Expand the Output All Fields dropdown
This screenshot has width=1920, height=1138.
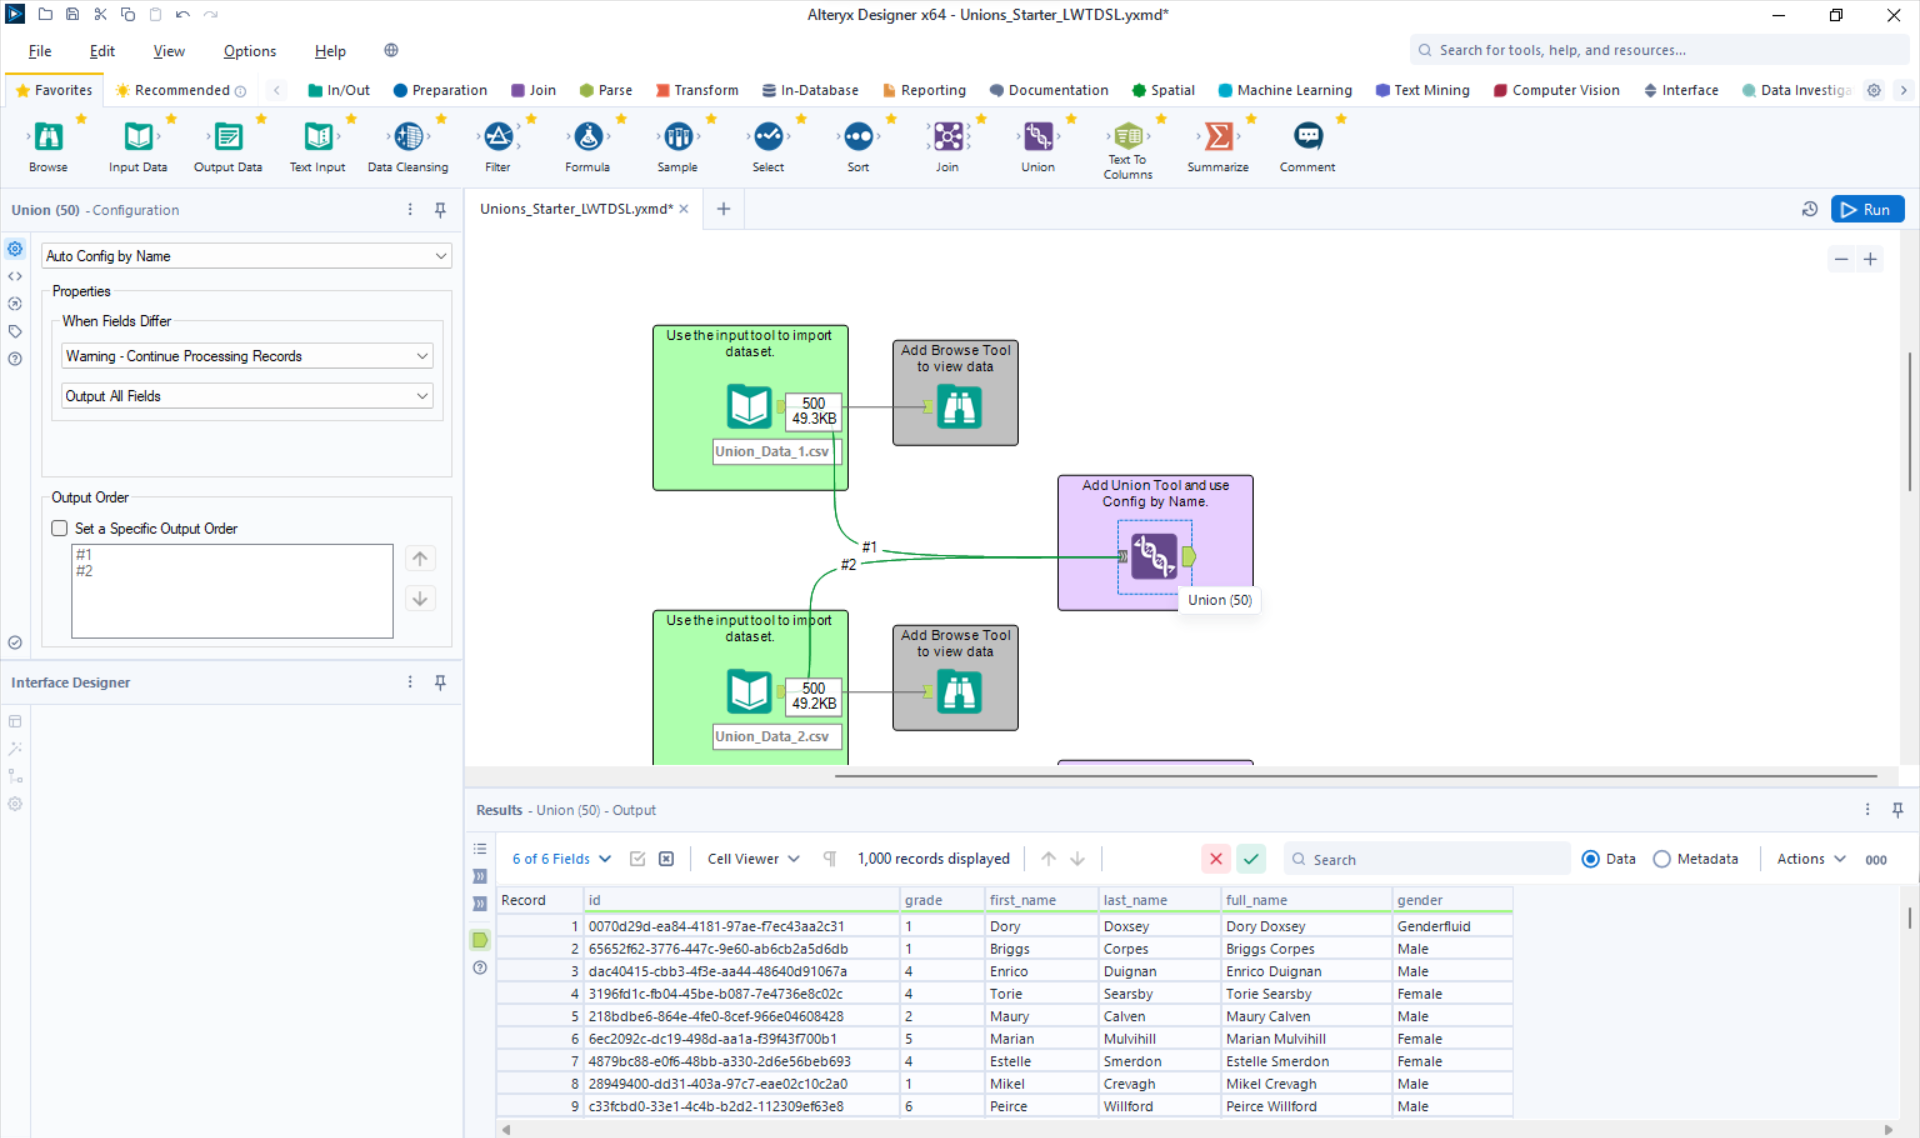[x=246, y=396]
